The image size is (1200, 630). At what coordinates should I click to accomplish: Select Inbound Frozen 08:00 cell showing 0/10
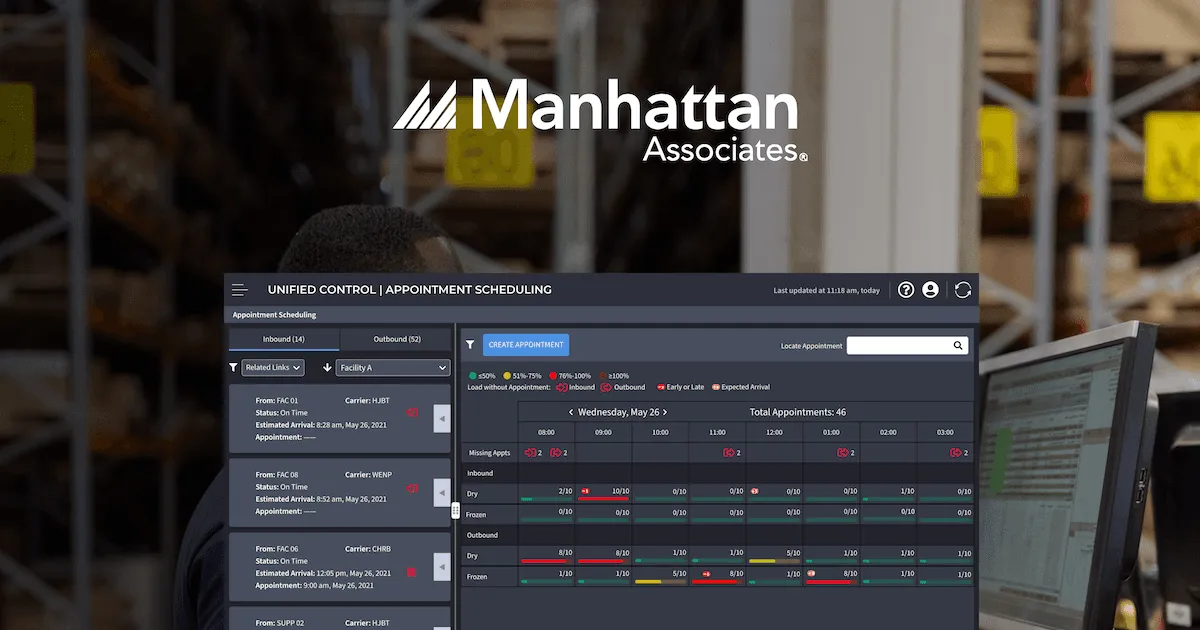coord(546,513)
